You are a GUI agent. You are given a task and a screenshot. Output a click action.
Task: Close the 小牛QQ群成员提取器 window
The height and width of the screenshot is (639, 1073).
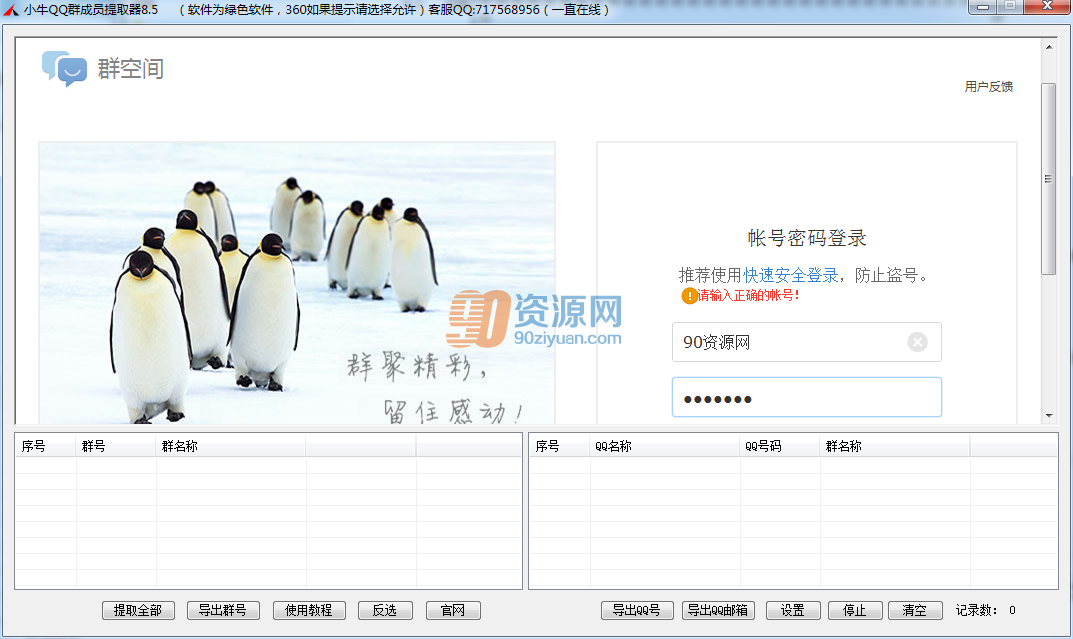point(1047,7)
